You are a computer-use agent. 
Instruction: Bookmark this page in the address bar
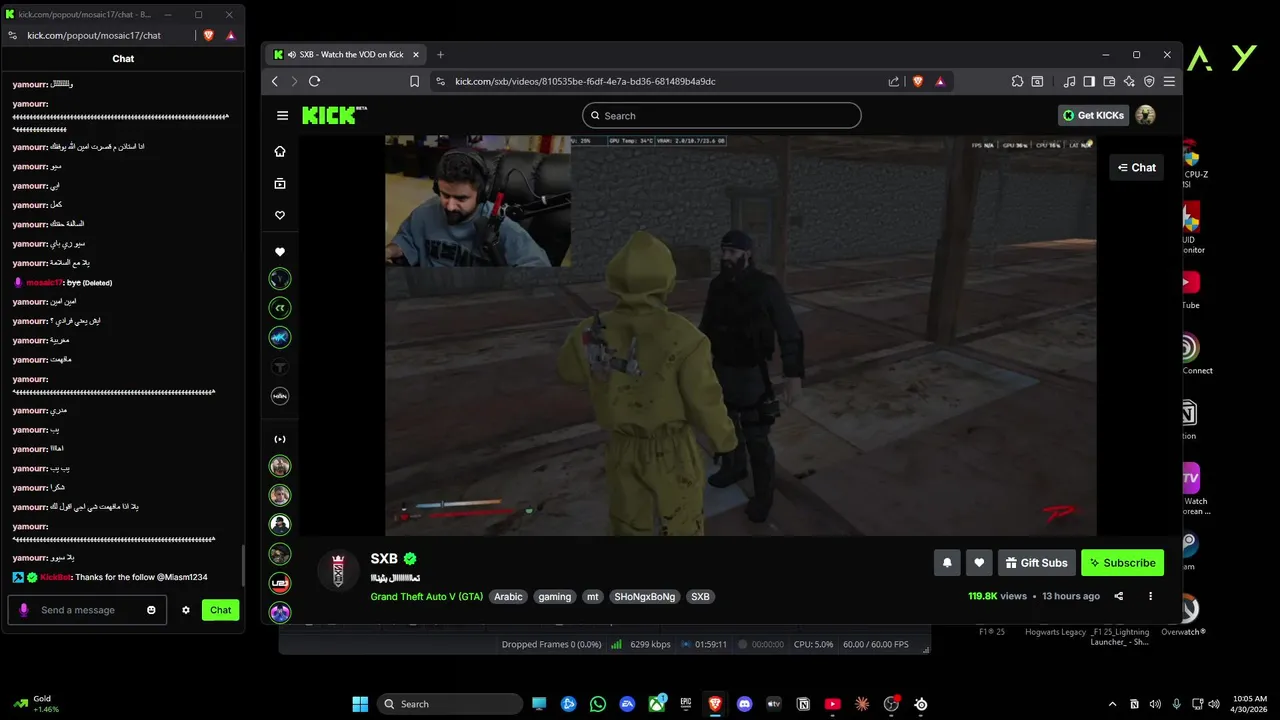414,82
